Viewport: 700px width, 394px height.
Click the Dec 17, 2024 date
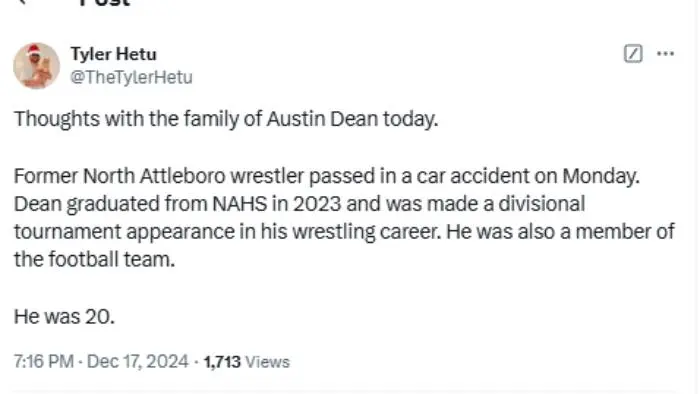pyautogui.click(x=138, y=361)
